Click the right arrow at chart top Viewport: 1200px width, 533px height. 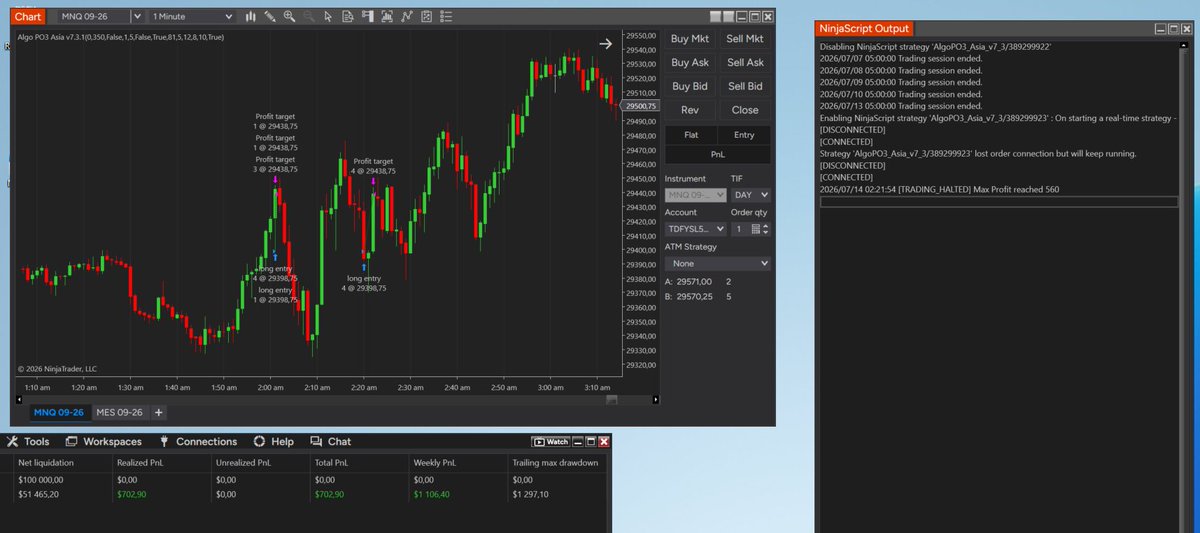point(605,43)
